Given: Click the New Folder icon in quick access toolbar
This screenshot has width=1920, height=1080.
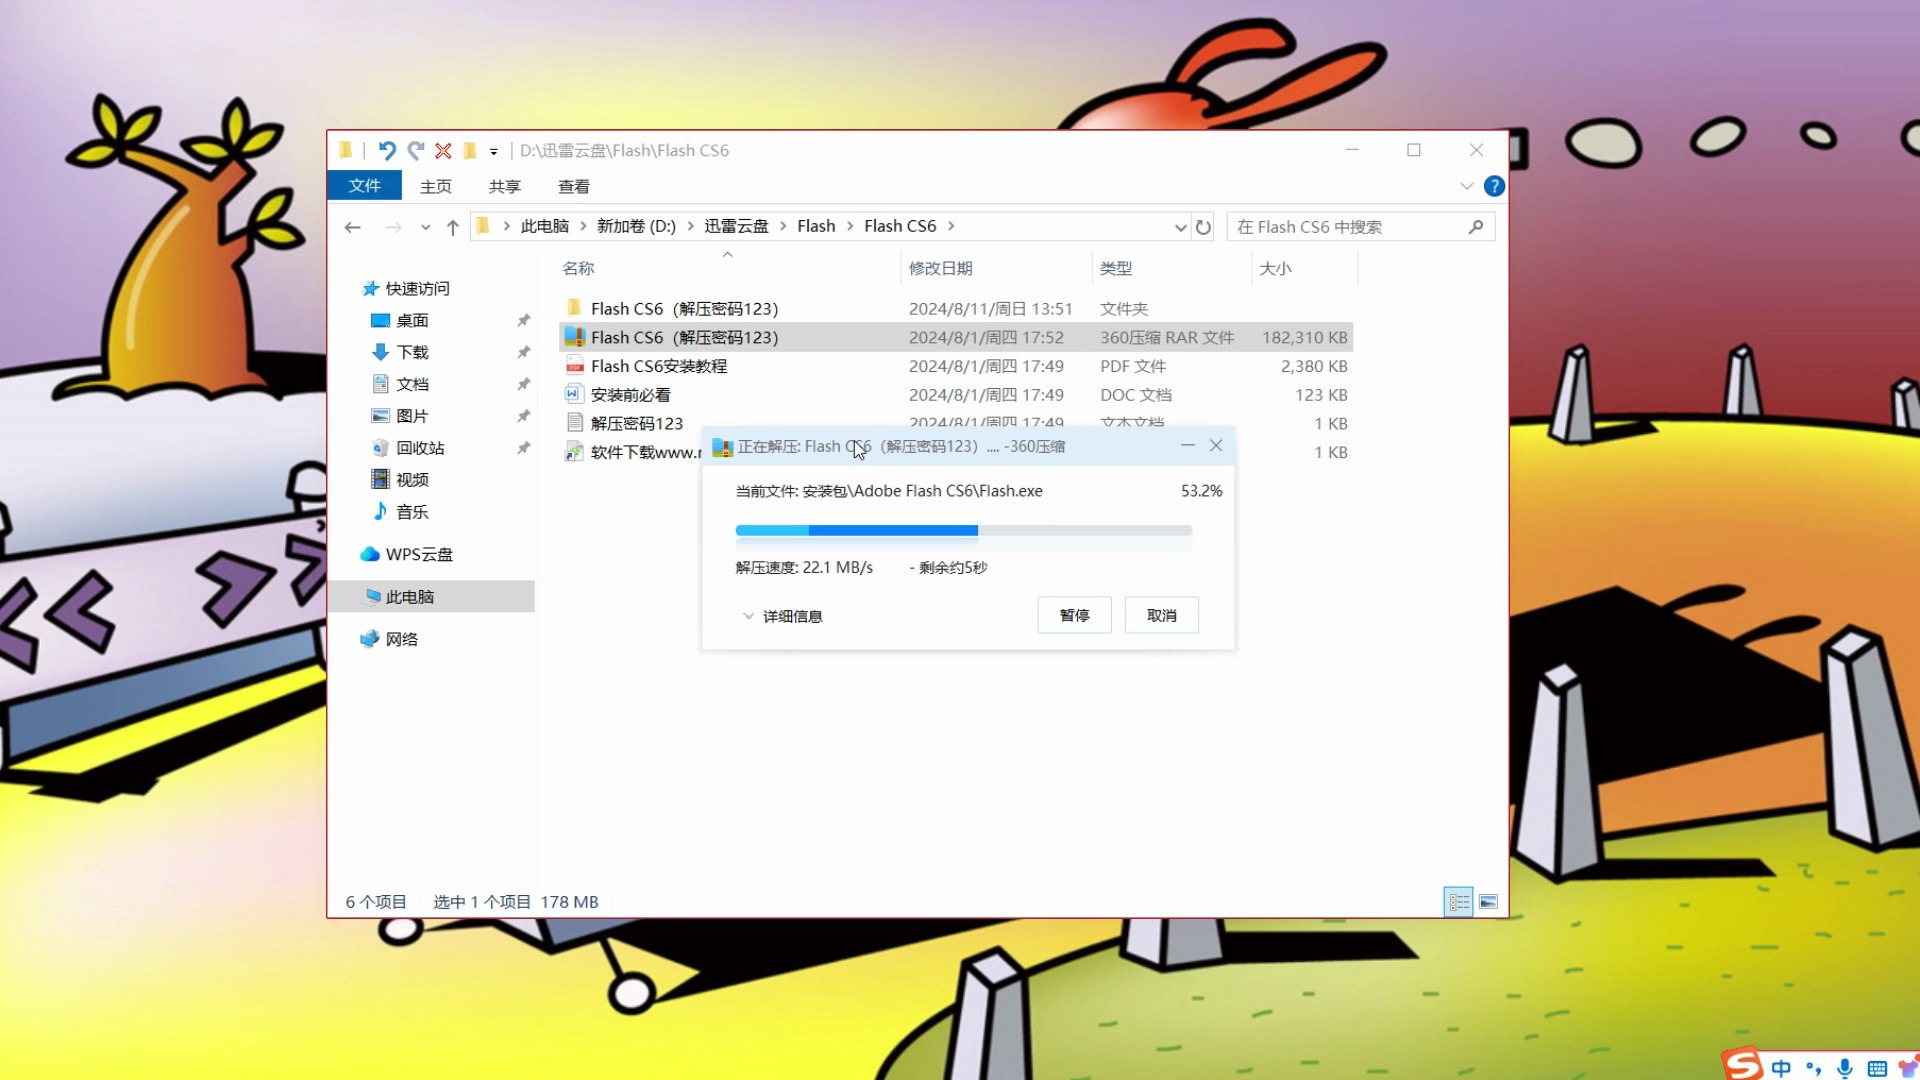Looking at the screenshot, I should coord(470,150).
